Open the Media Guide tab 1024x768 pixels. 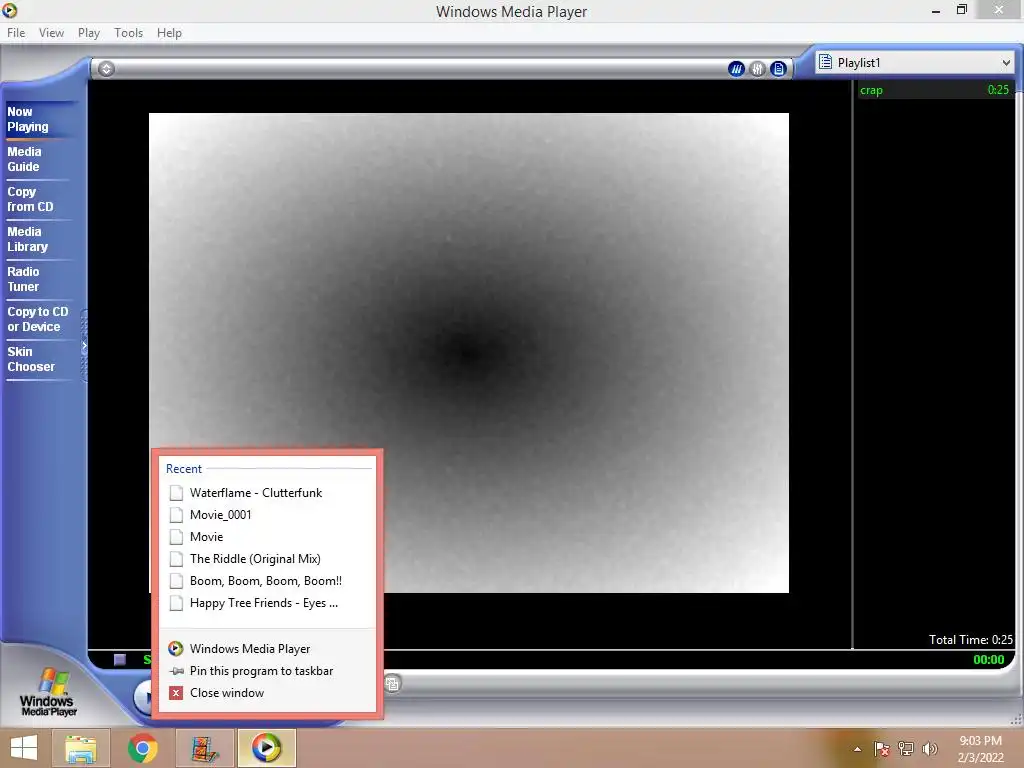tap(38, 159)
